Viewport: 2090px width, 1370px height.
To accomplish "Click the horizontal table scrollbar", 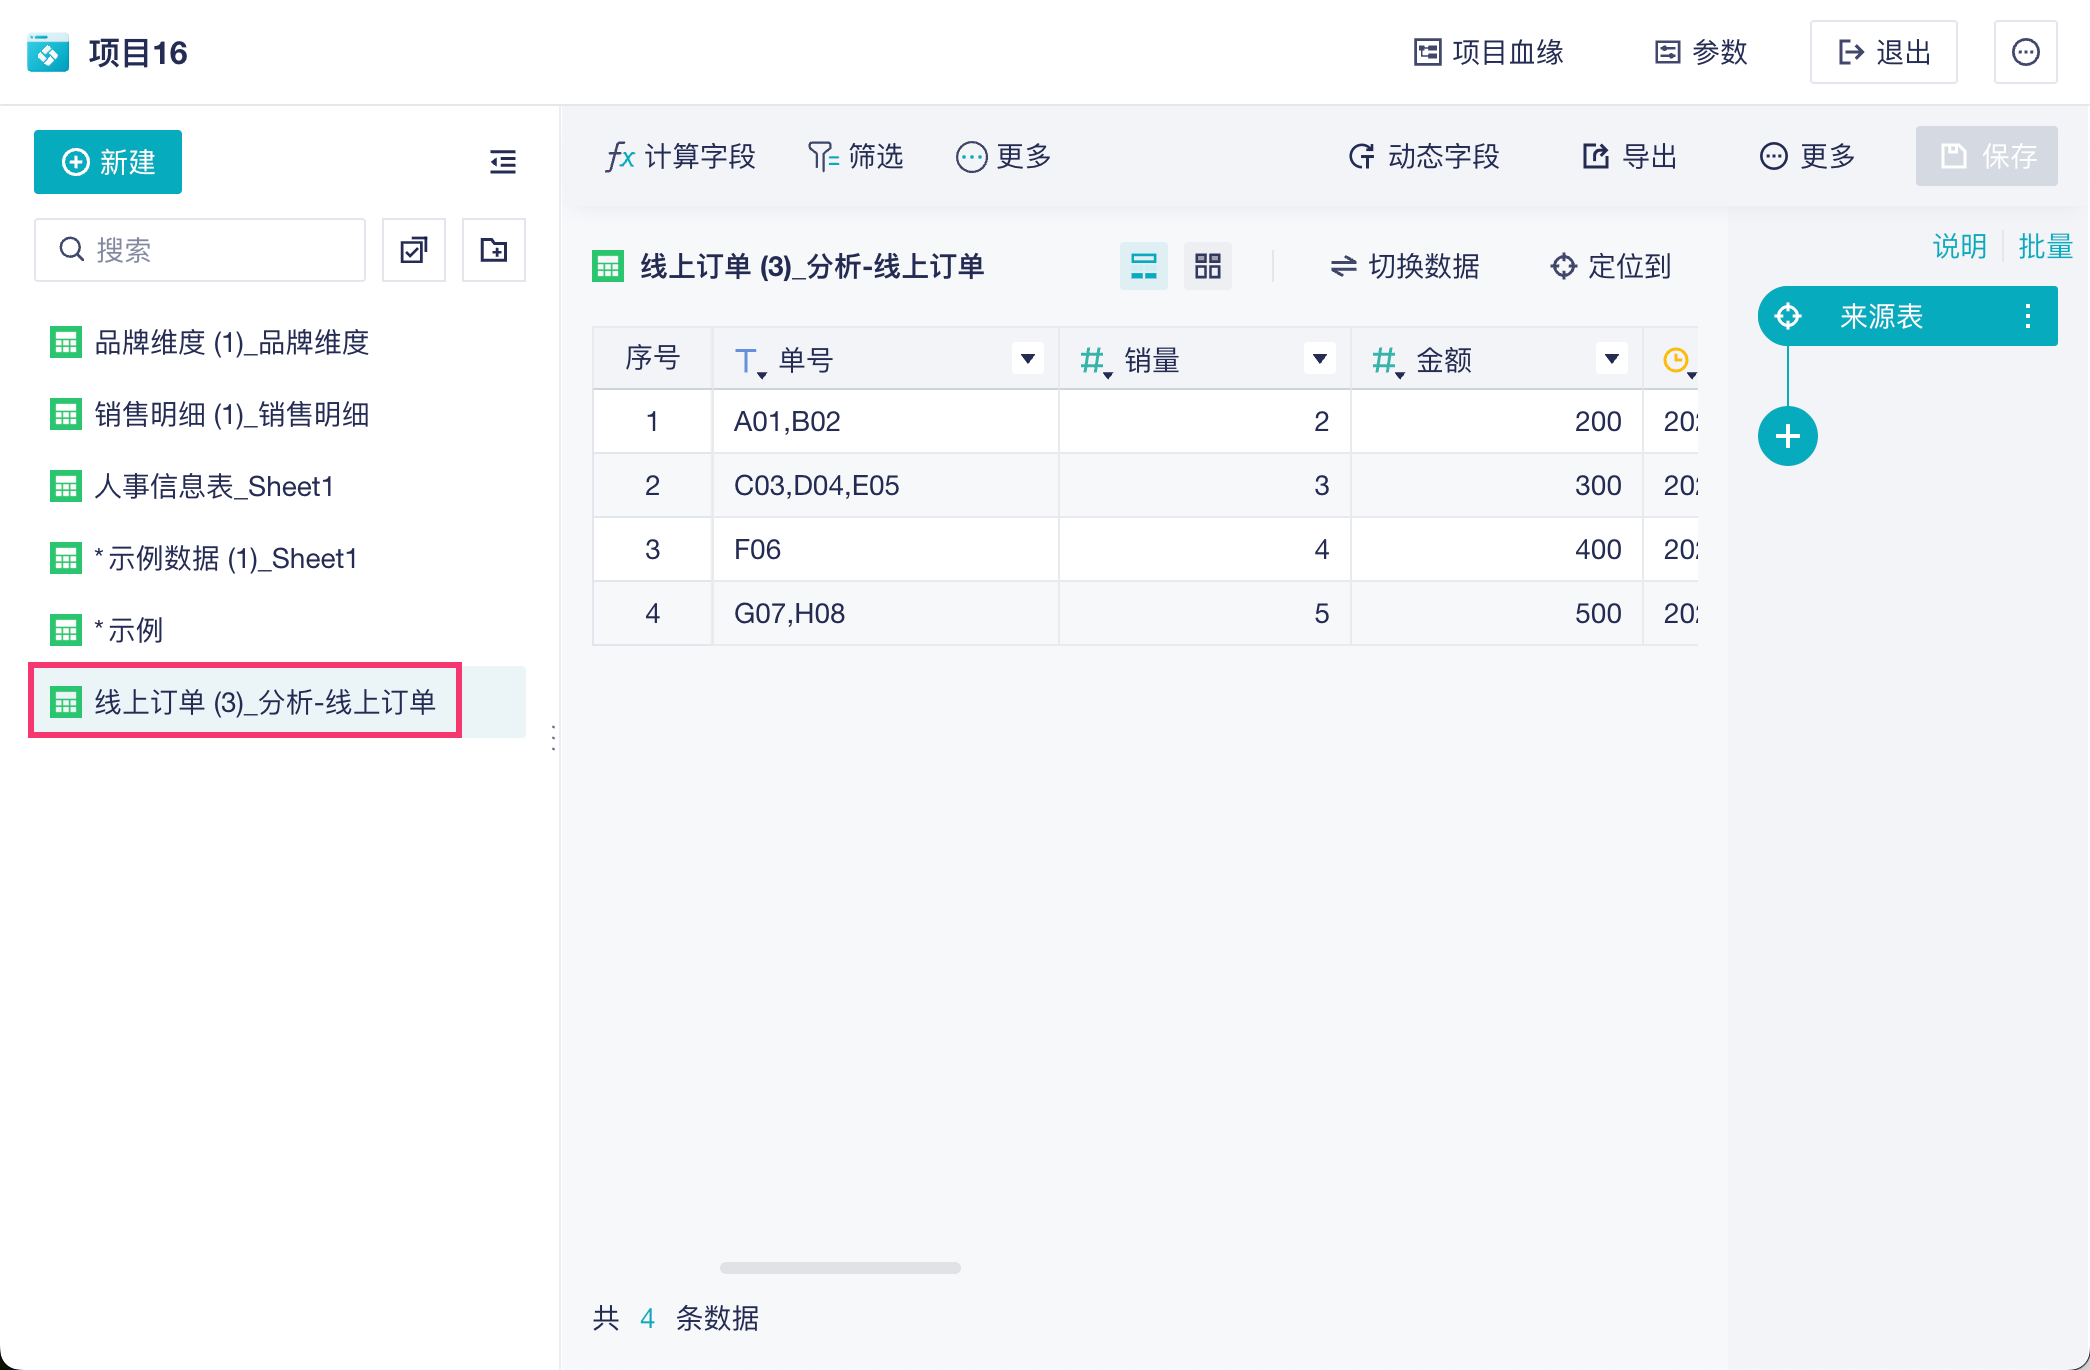I will [x=840, y=1268].
